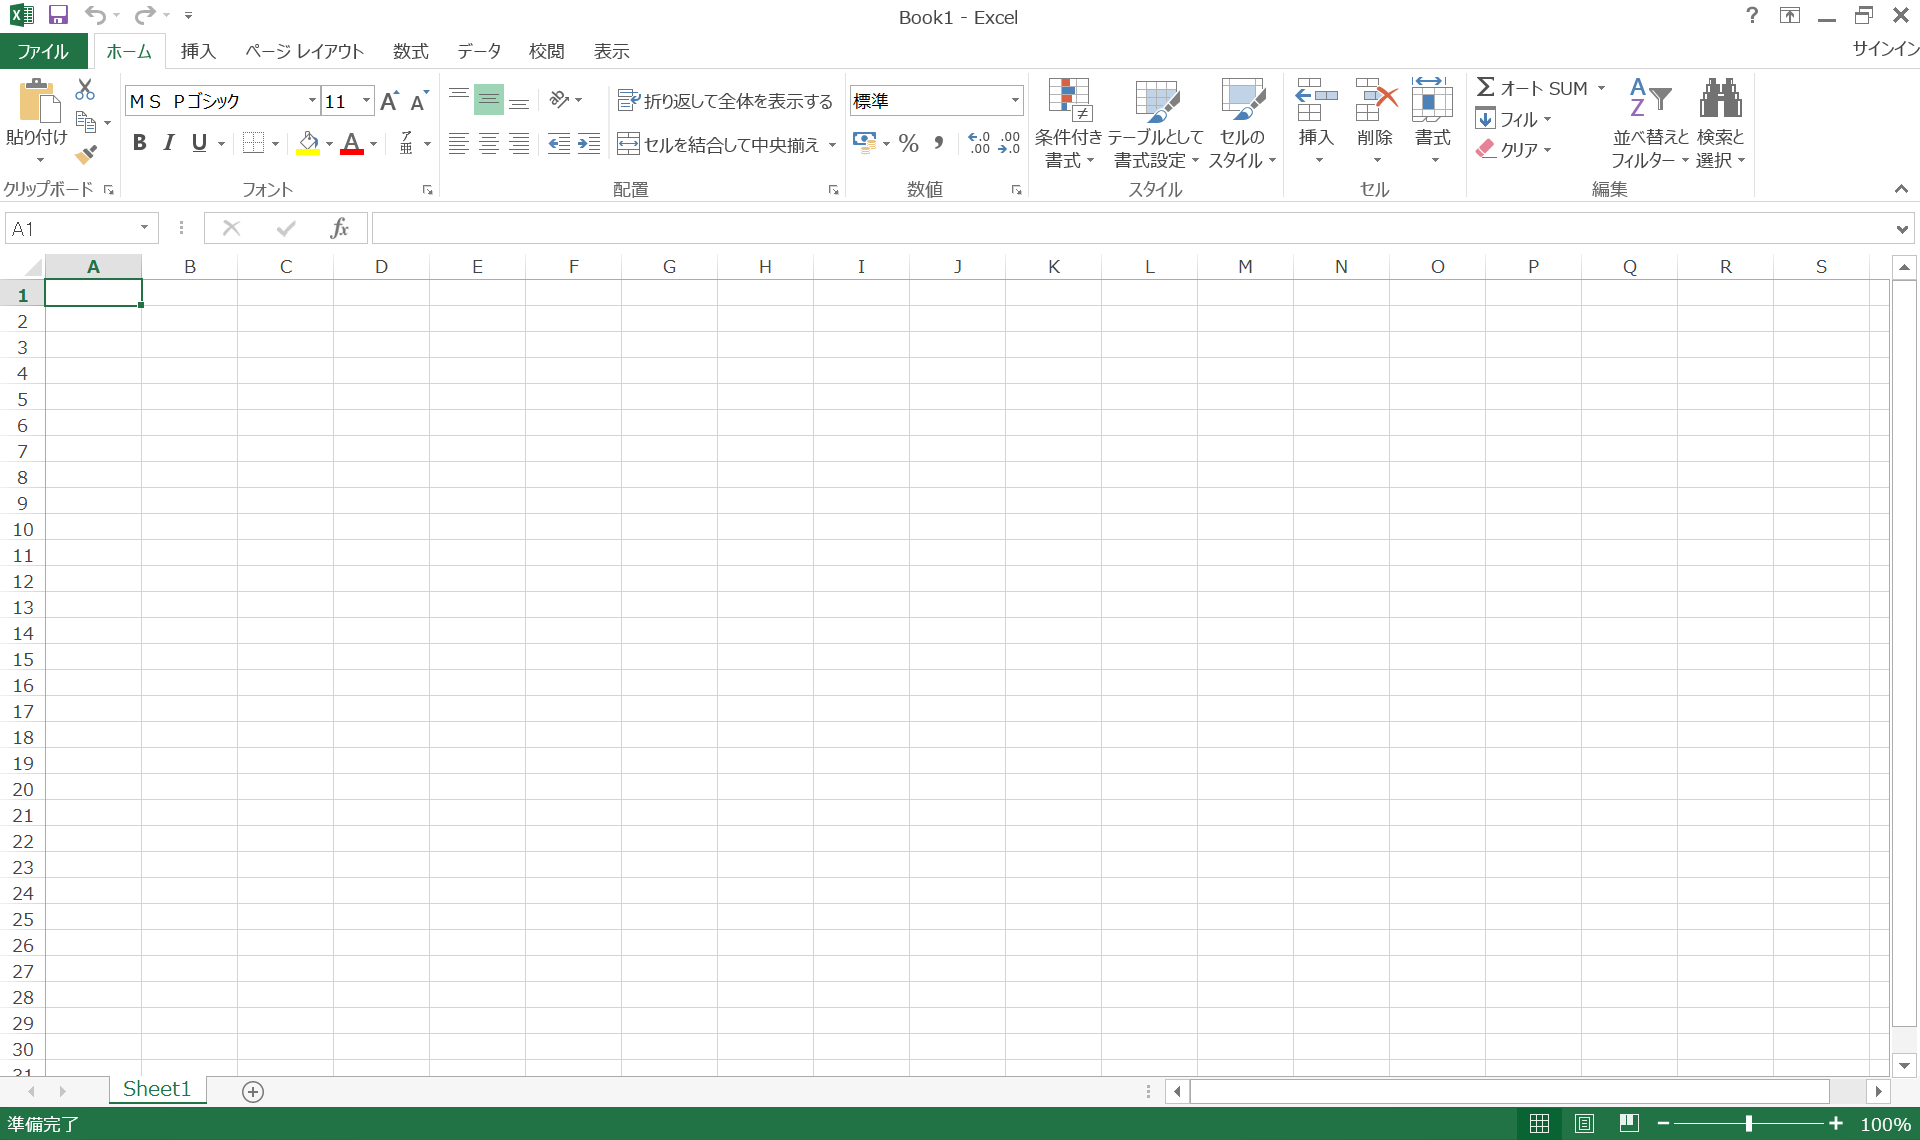Open the font size dropdown arrow

coord(366,101)
